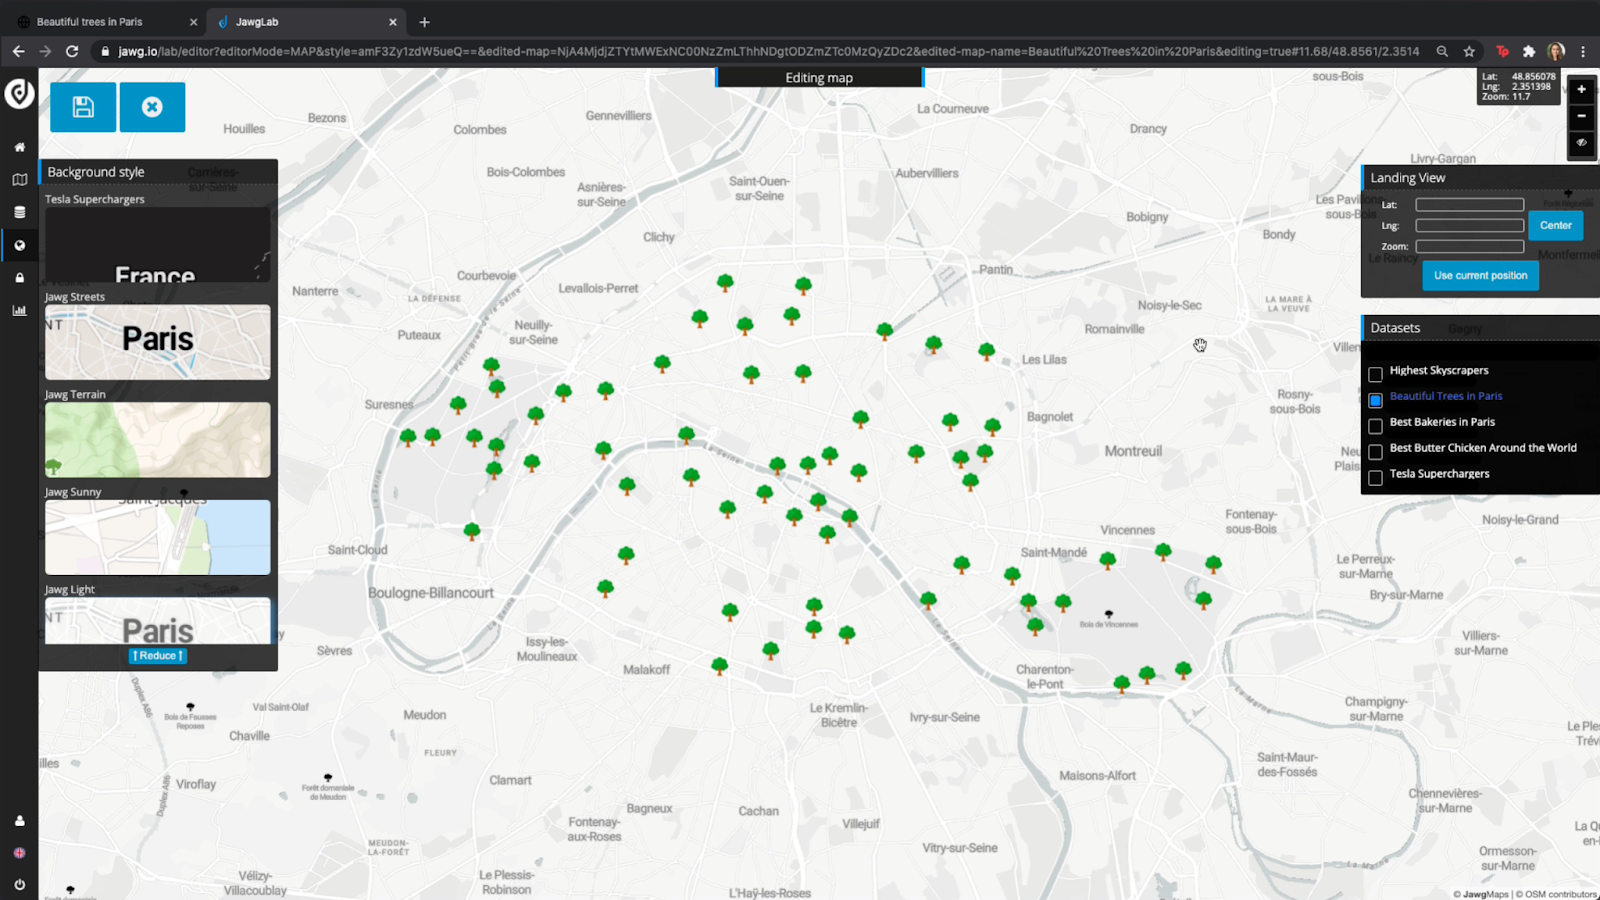Image resolution: width=1600 pixels, height=900 pixels.
Task: Open the home icon in left sidebar
Action: pyautogui.click(x=19, y=147)
